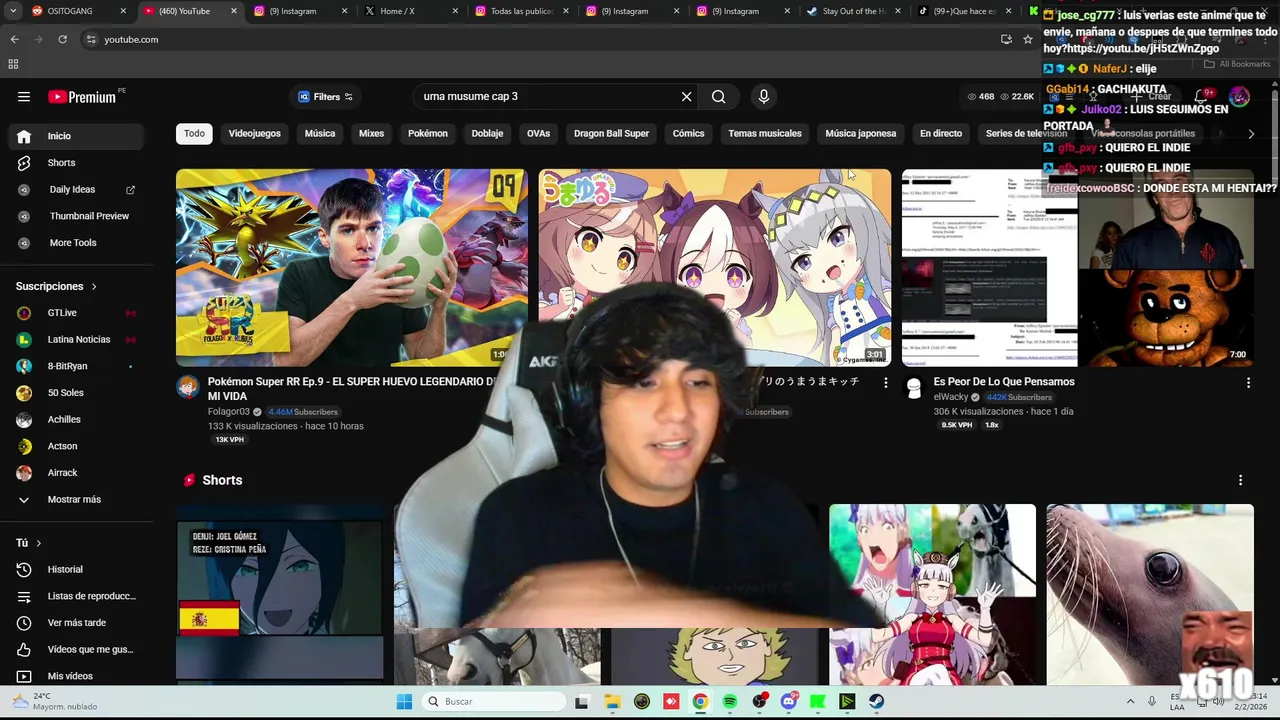Advance the filter chips with the right arrow

click(x=1251, y=134)
